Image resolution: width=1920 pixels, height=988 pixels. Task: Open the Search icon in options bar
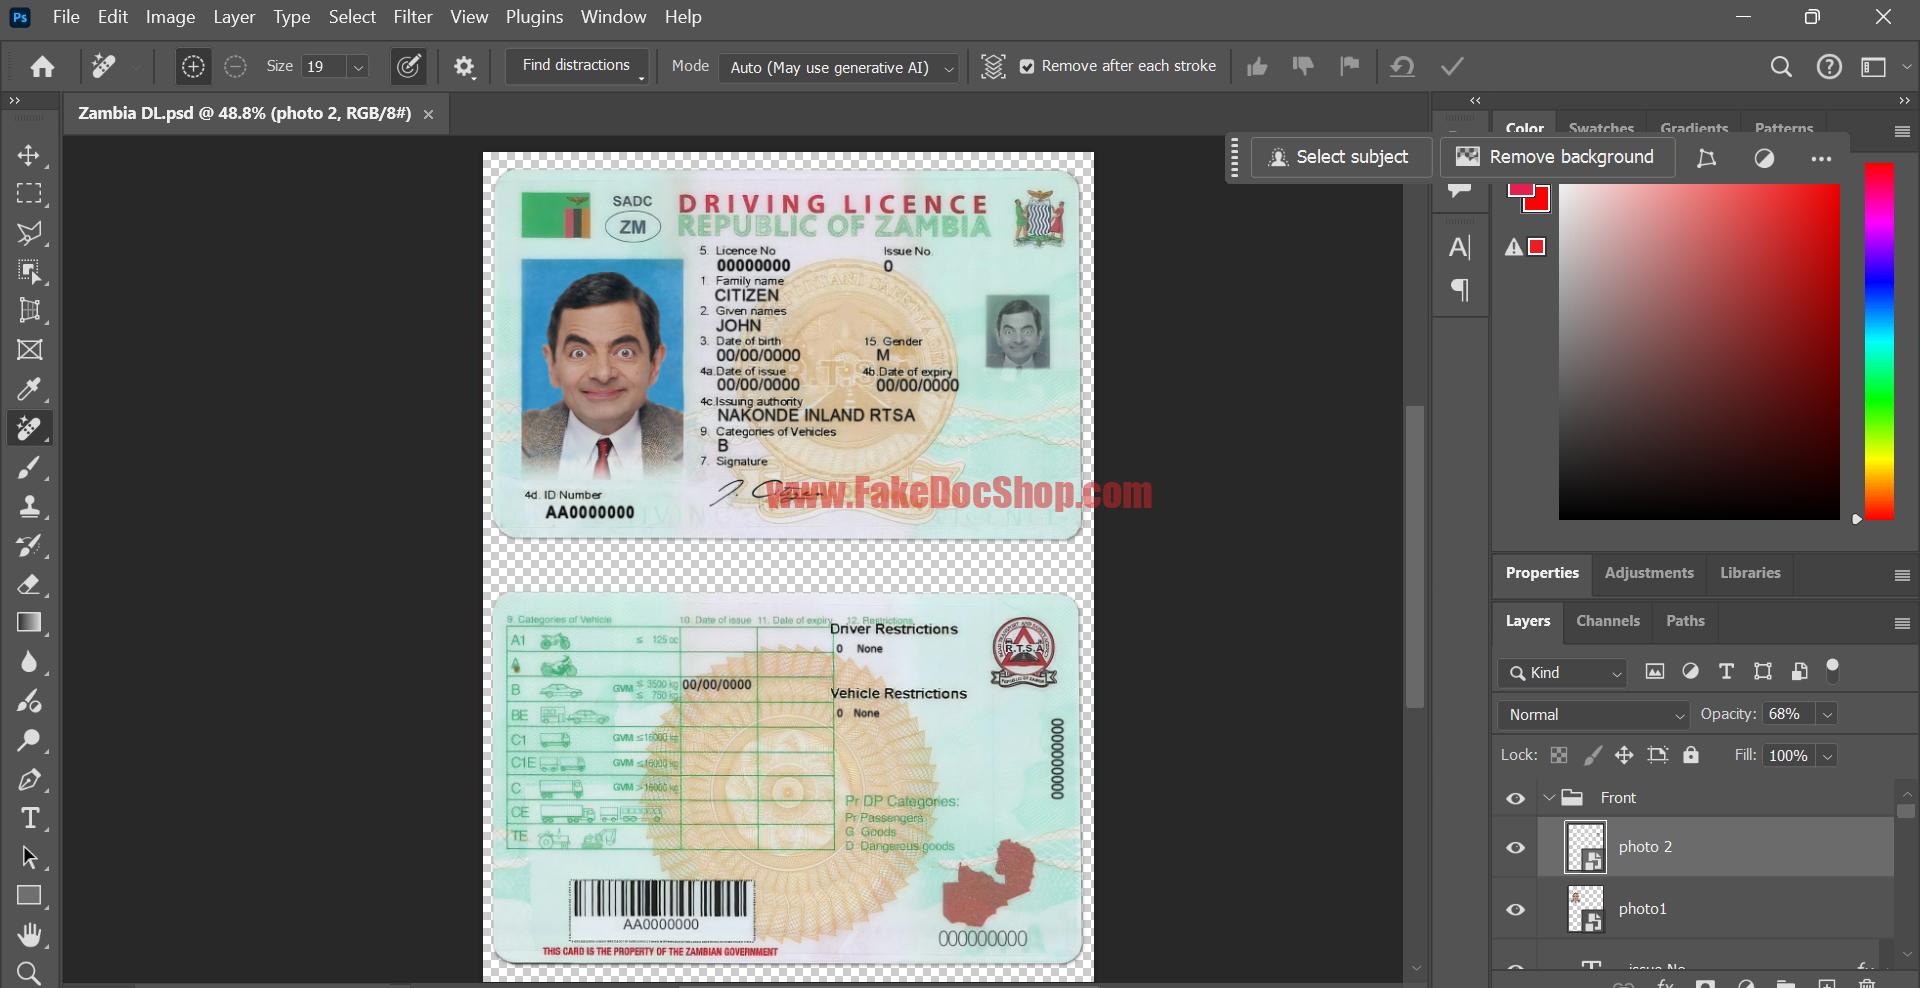click(x=1781, y=67)
